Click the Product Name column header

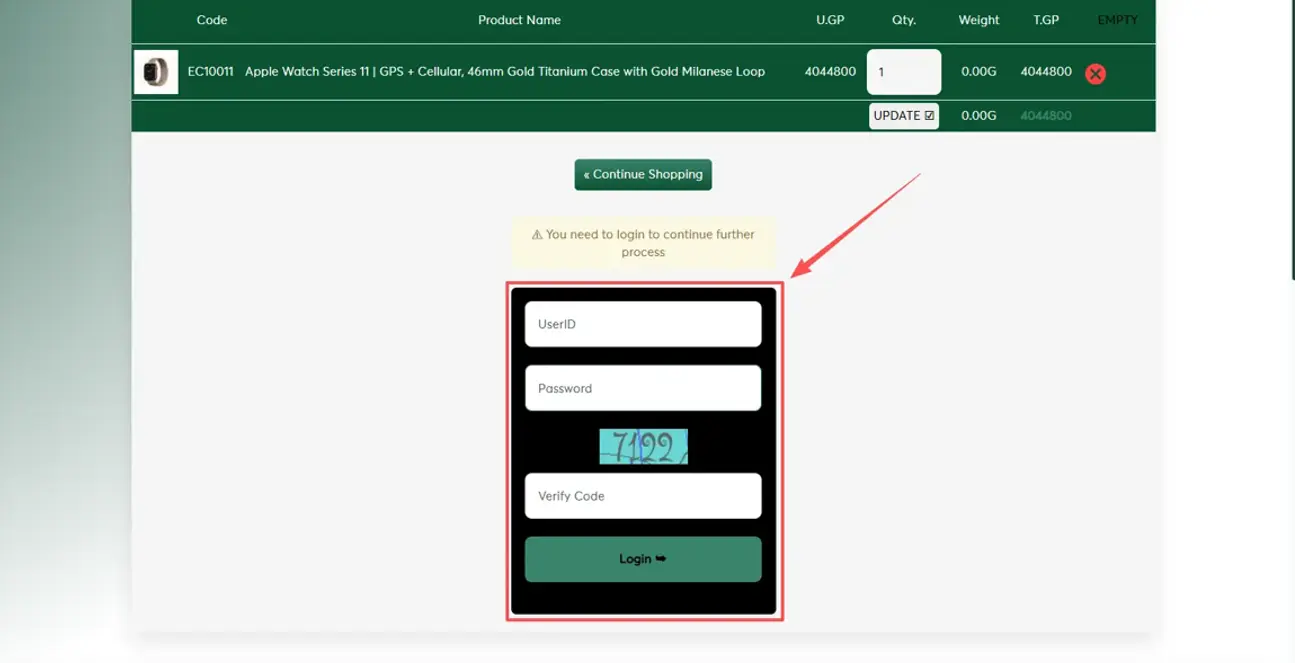[519, 20]
